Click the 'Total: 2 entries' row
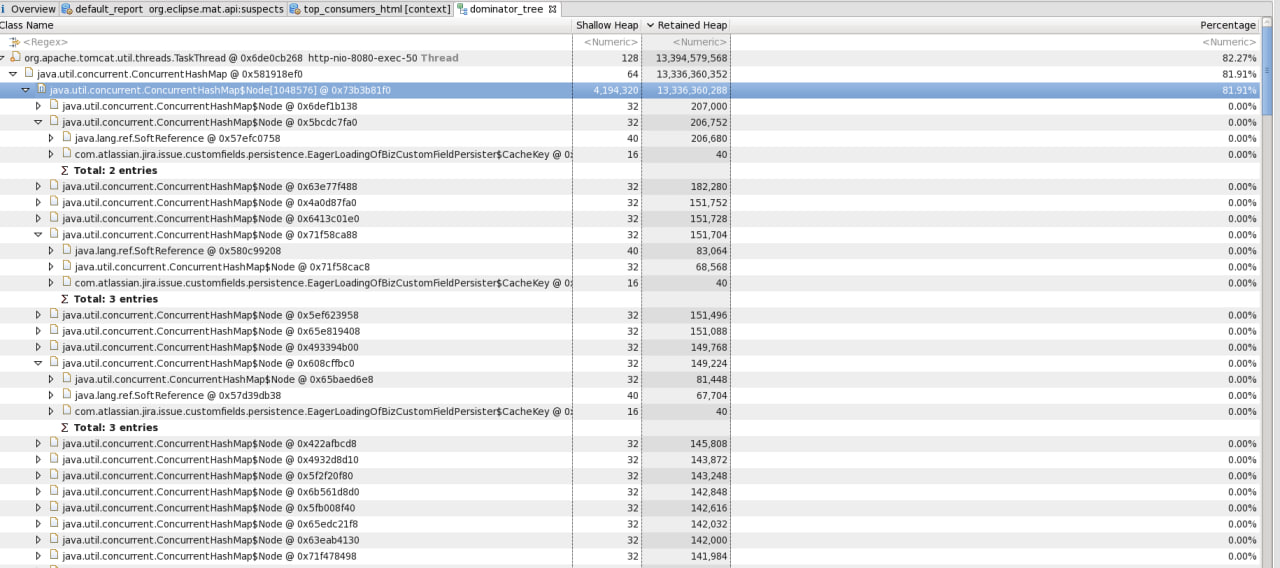Image resolution: width=1280 pixels, height=568 pixels. point(630,170)
